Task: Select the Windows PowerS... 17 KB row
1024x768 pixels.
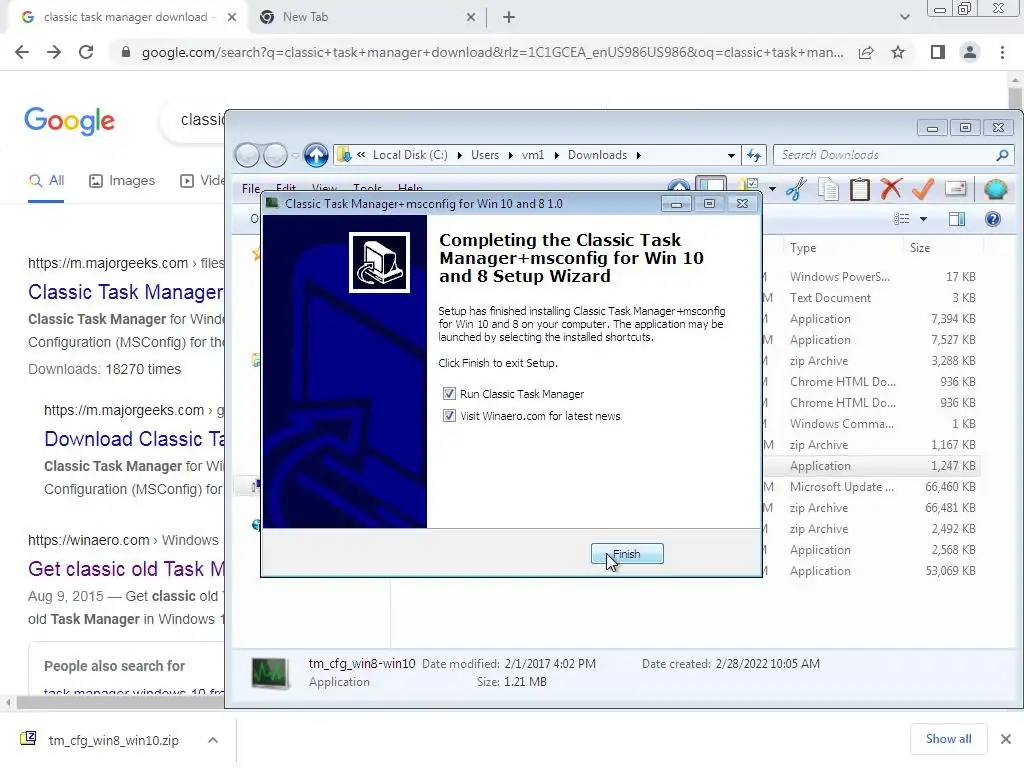Action: pos(872,276)
